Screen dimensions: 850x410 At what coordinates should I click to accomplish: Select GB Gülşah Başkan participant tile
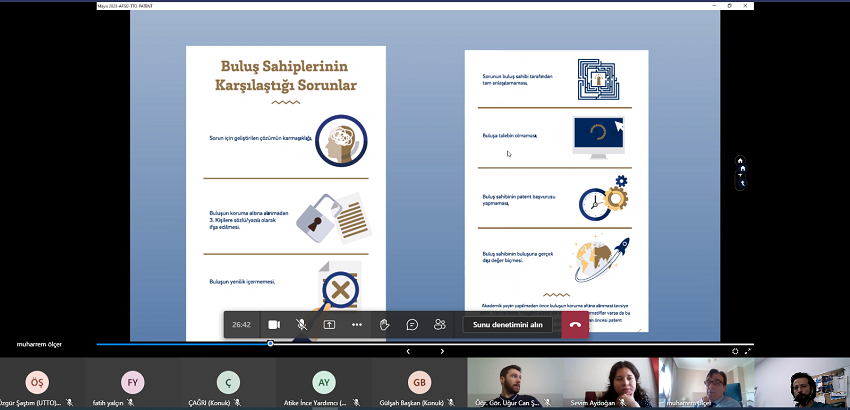(x=419, y=384)
